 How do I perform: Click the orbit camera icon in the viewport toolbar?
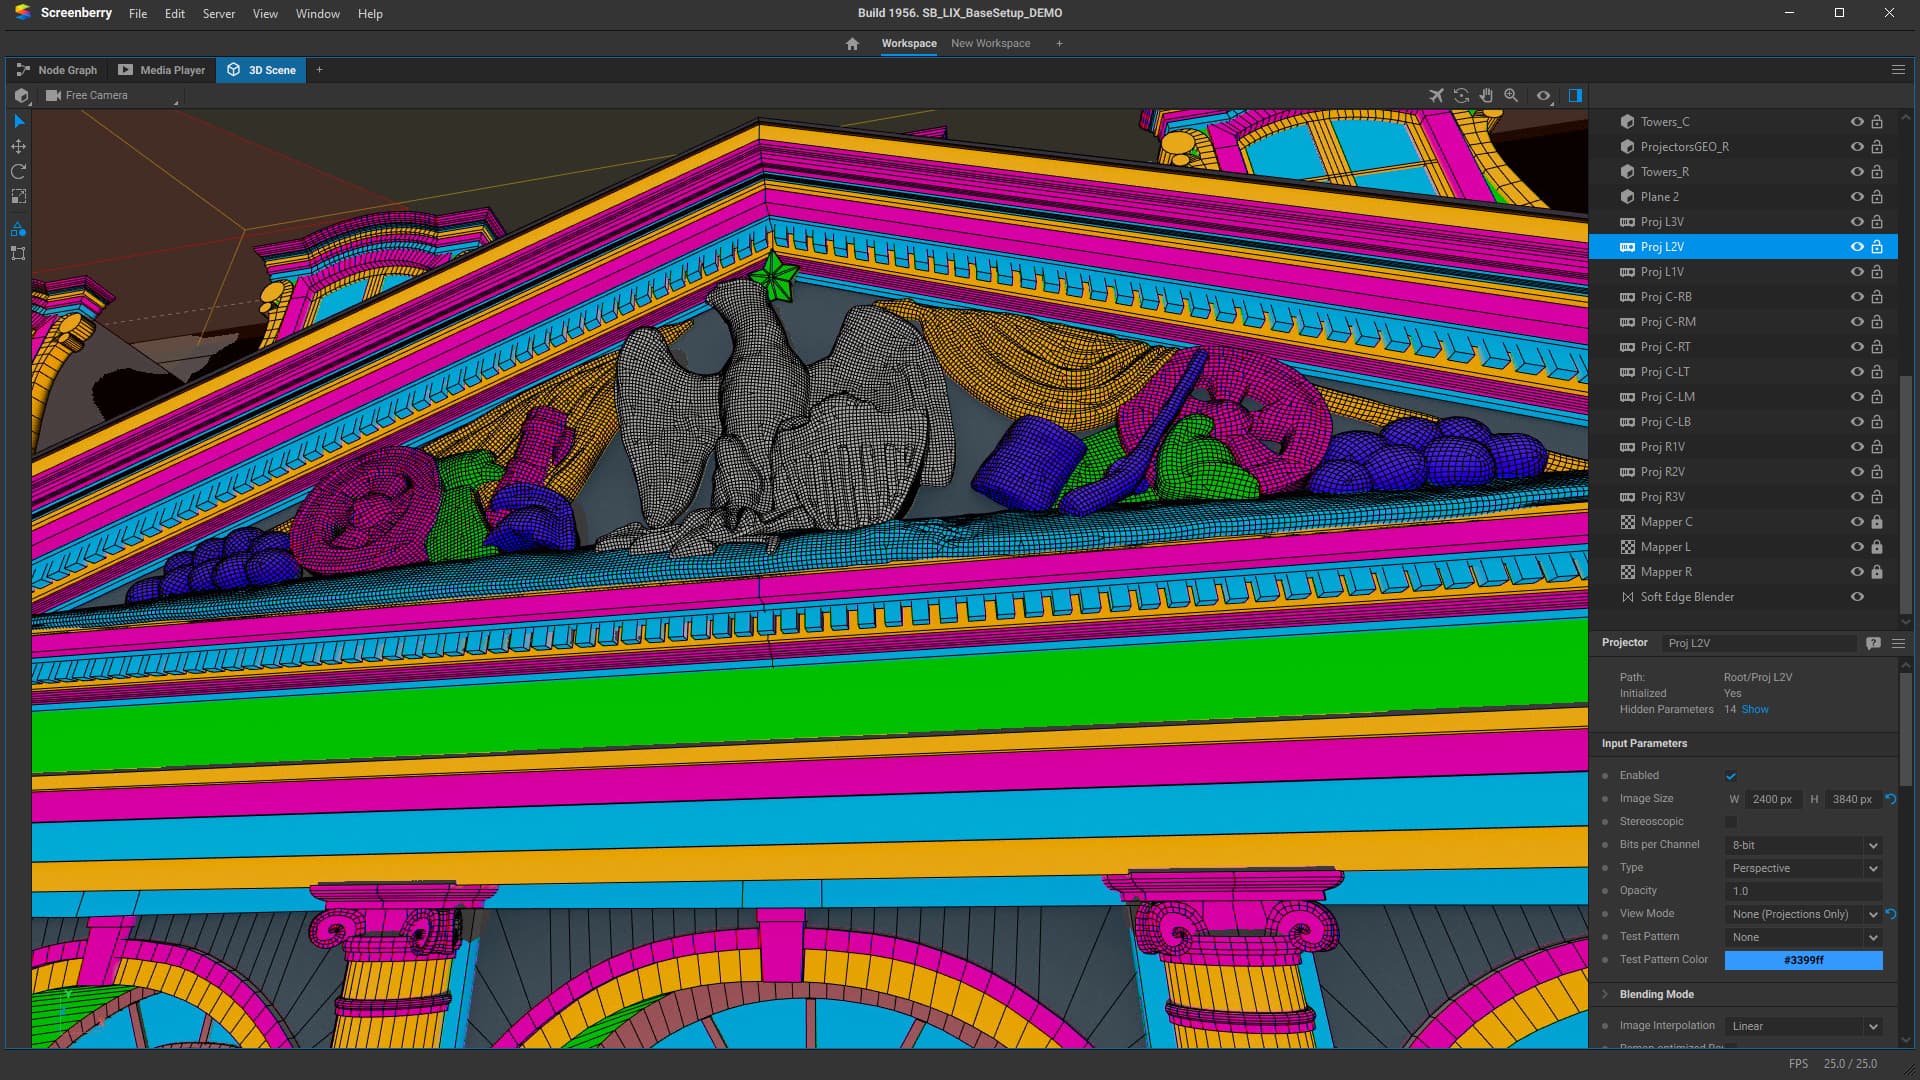(1461, 96)
